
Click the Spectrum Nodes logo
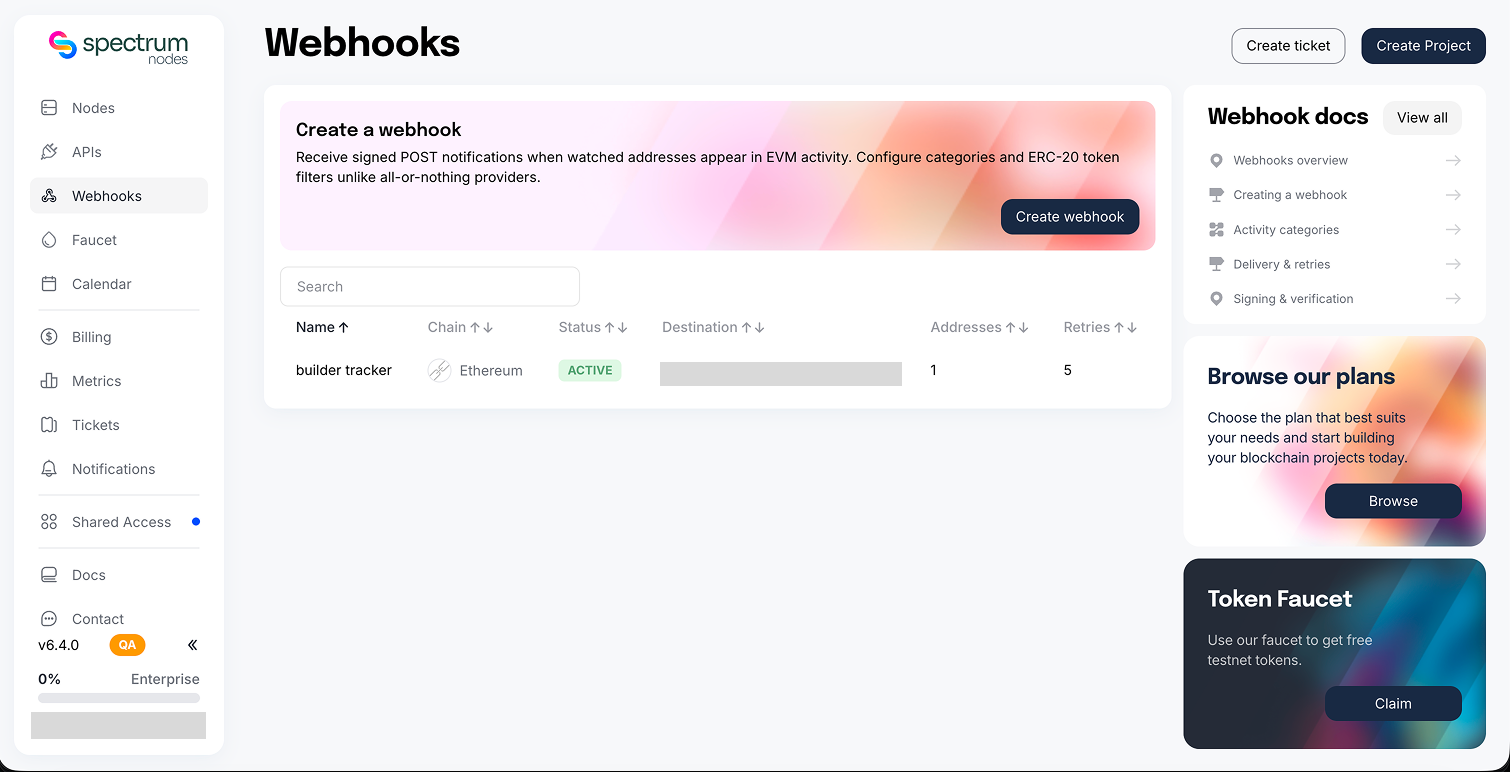pos(119,47)
